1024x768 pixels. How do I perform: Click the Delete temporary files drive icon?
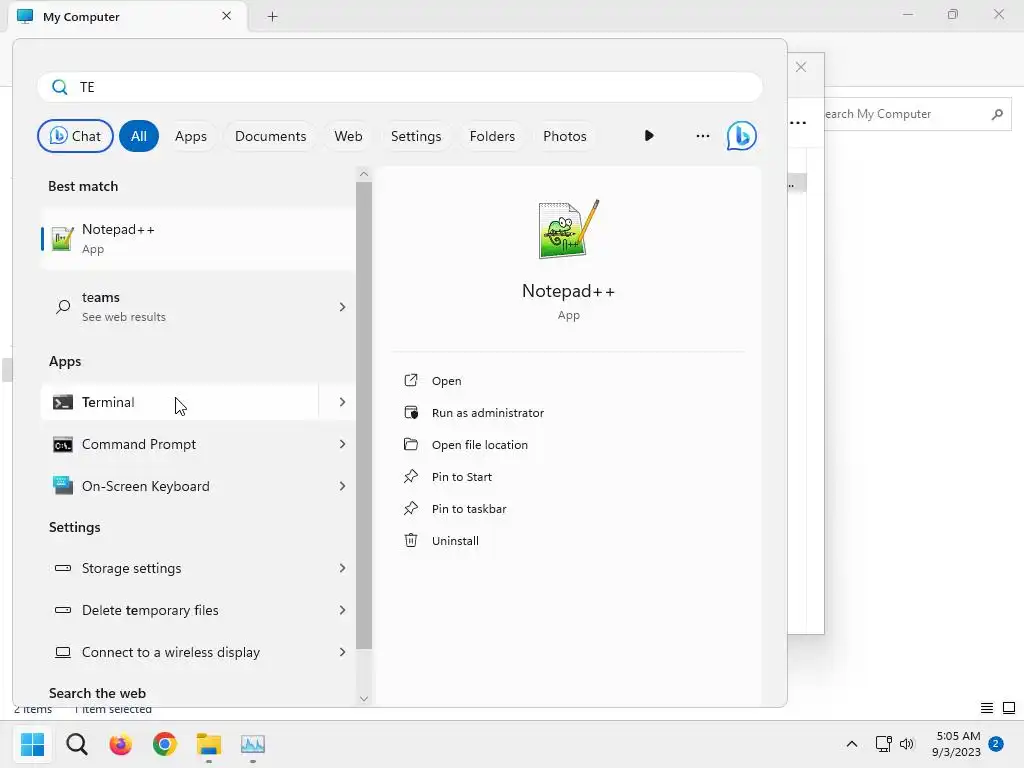(63, 610)
